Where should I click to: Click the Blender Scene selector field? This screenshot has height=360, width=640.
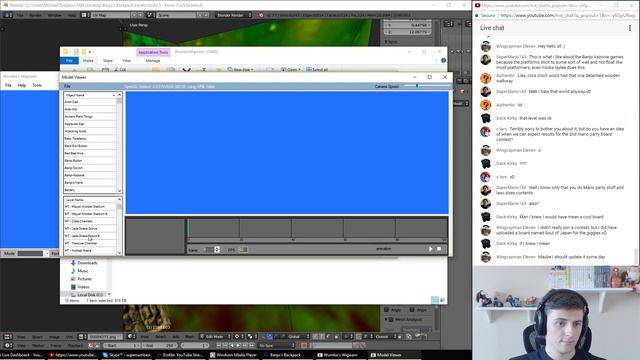[176, 15]
